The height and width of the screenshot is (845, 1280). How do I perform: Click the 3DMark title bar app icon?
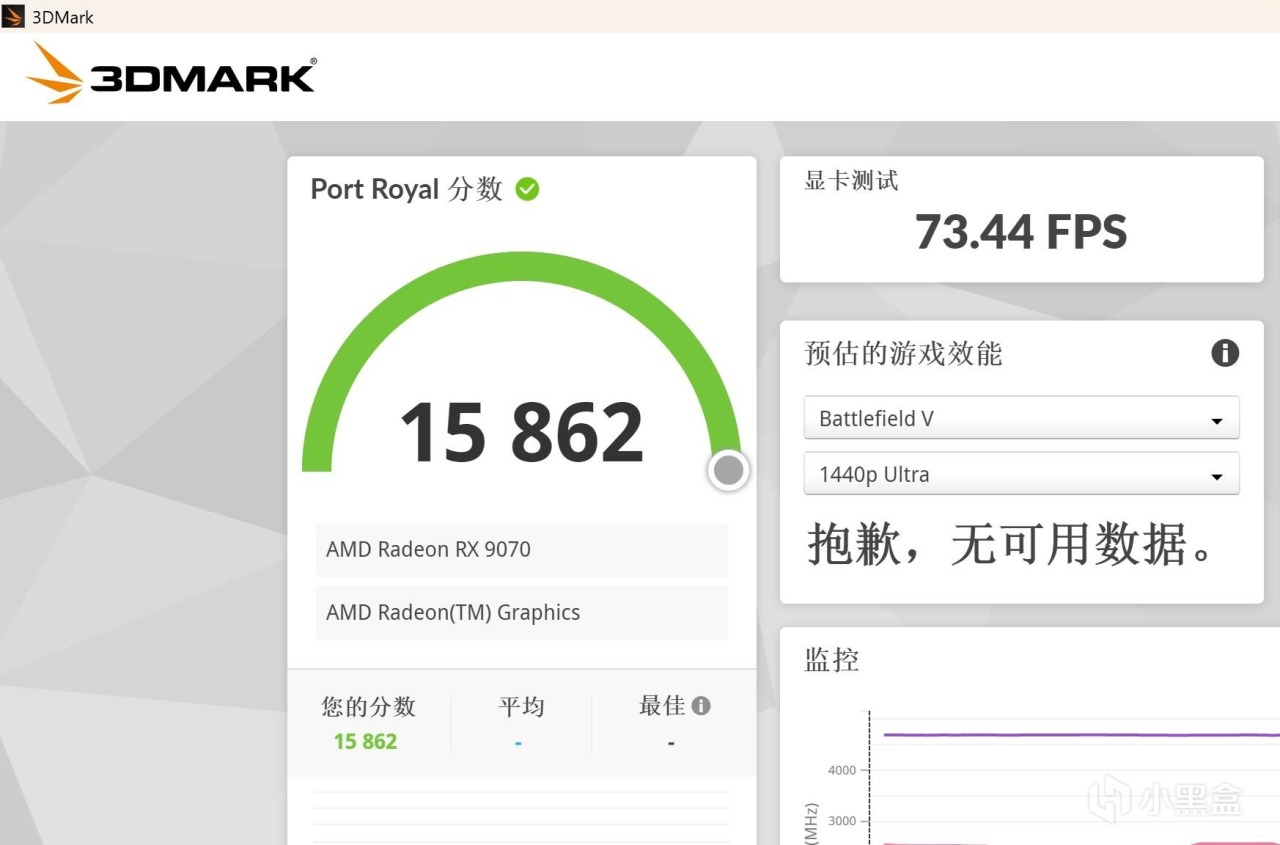coord(13,16)
